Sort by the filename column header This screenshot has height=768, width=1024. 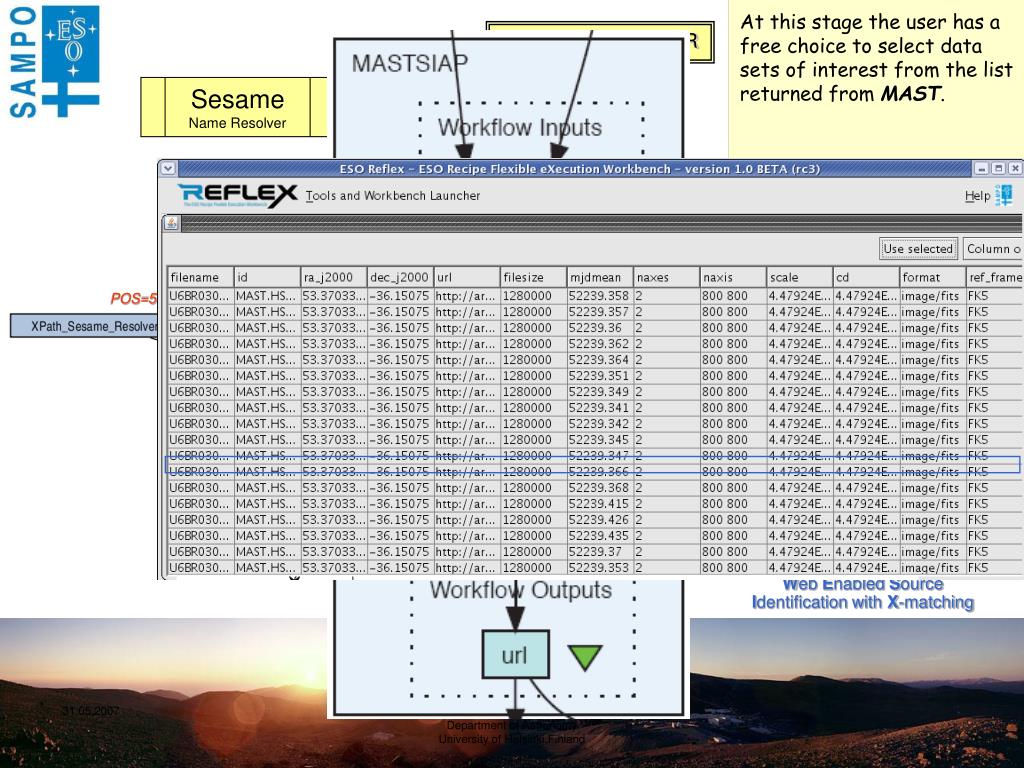200,277
